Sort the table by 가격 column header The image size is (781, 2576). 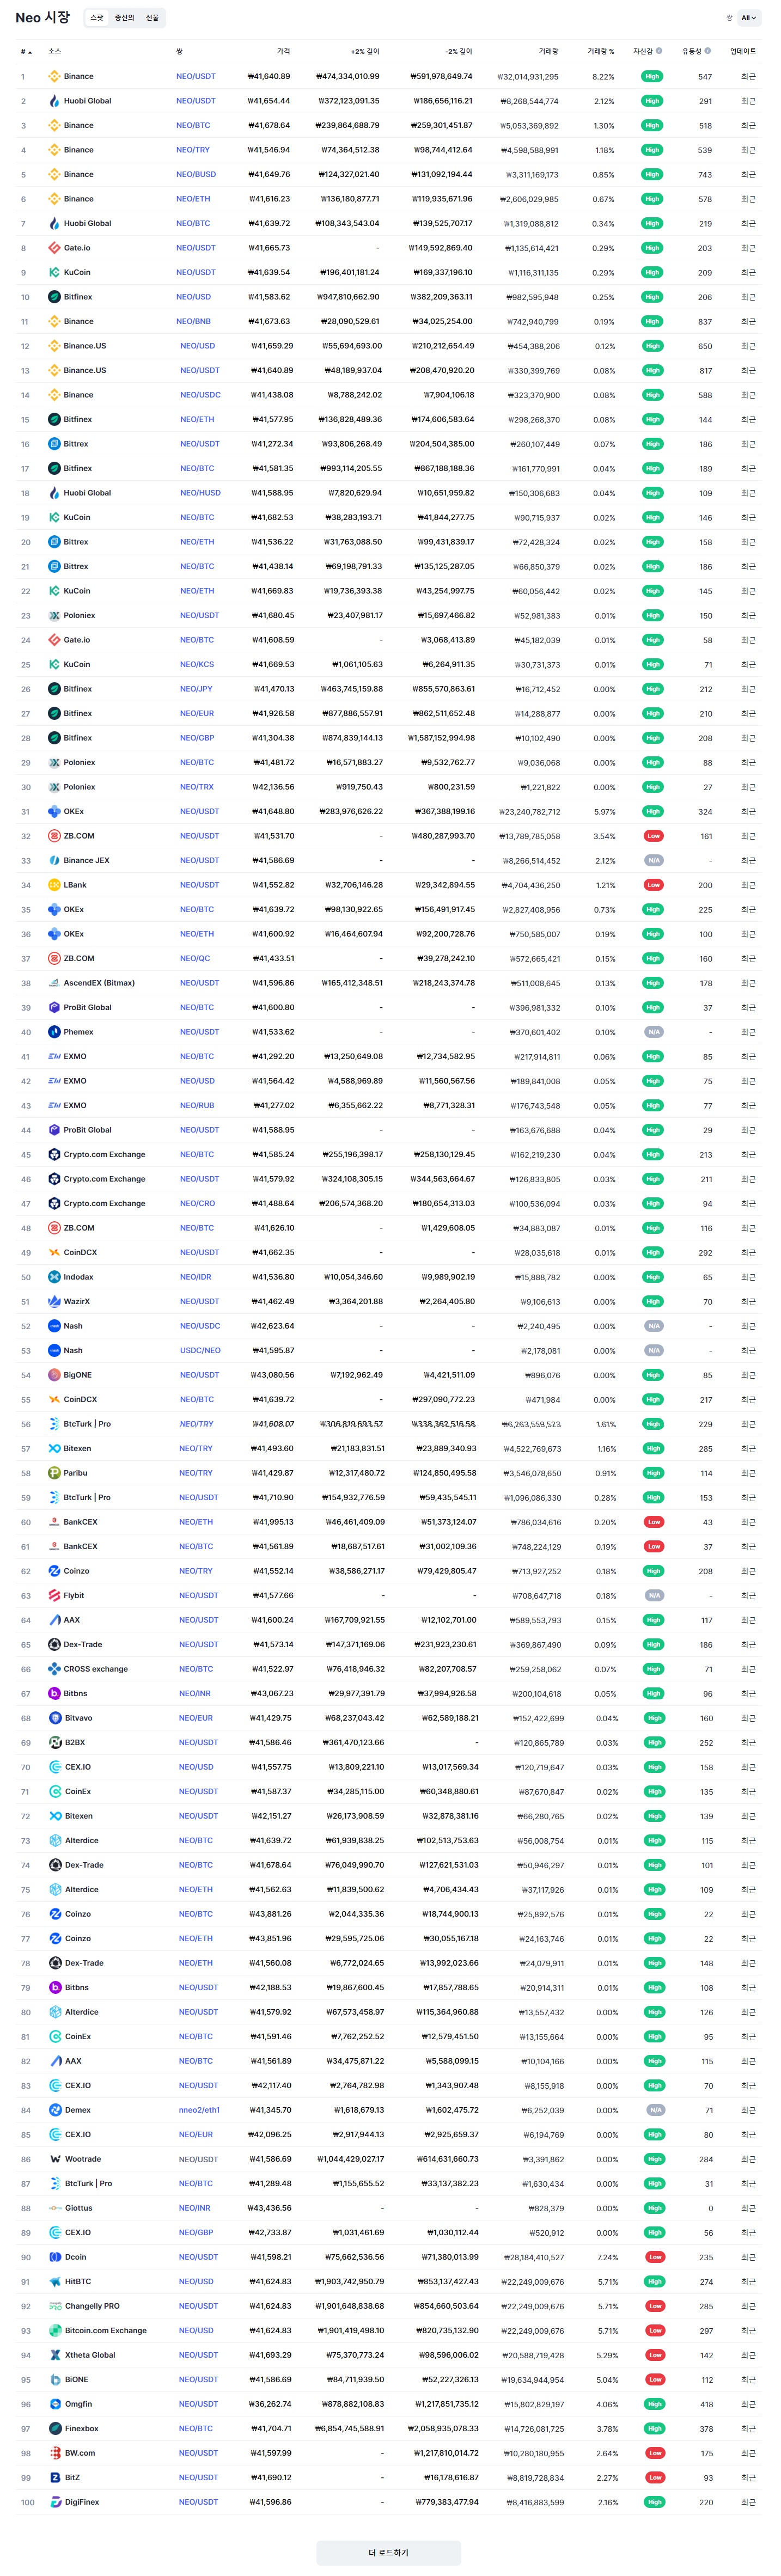coord(283,51)
